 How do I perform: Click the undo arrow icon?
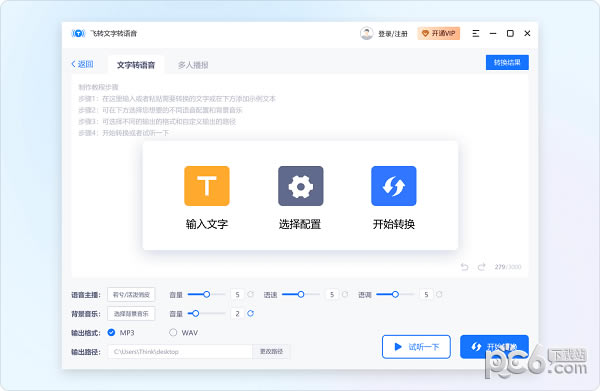(464, 267)
